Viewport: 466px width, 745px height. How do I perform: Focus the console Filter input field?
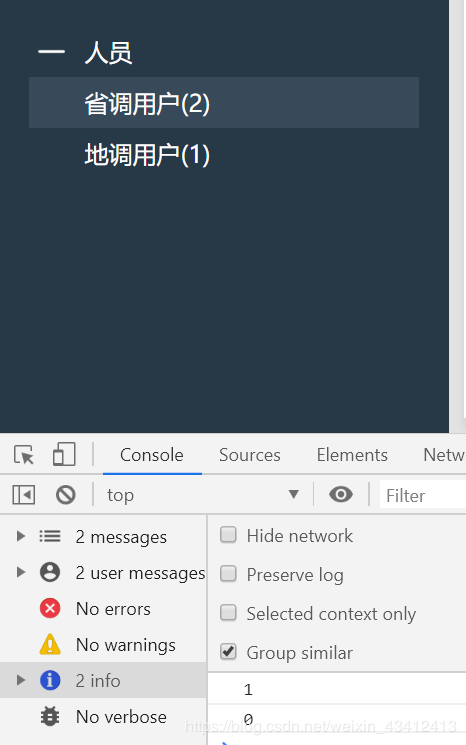423,496
